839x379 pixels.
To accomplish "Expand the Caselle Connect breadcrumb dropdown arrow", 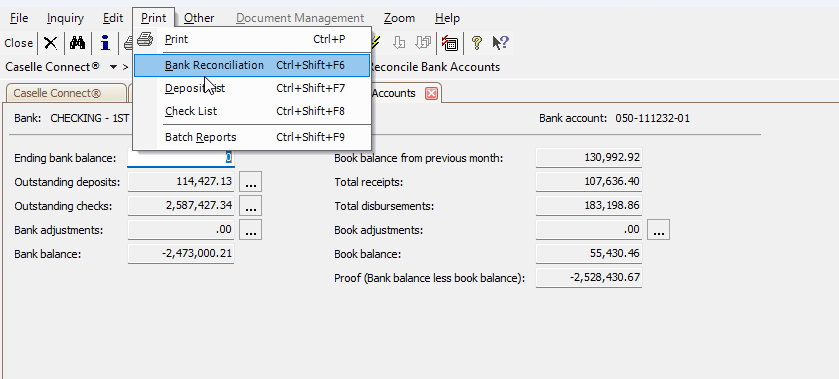I will coord(113,67).
